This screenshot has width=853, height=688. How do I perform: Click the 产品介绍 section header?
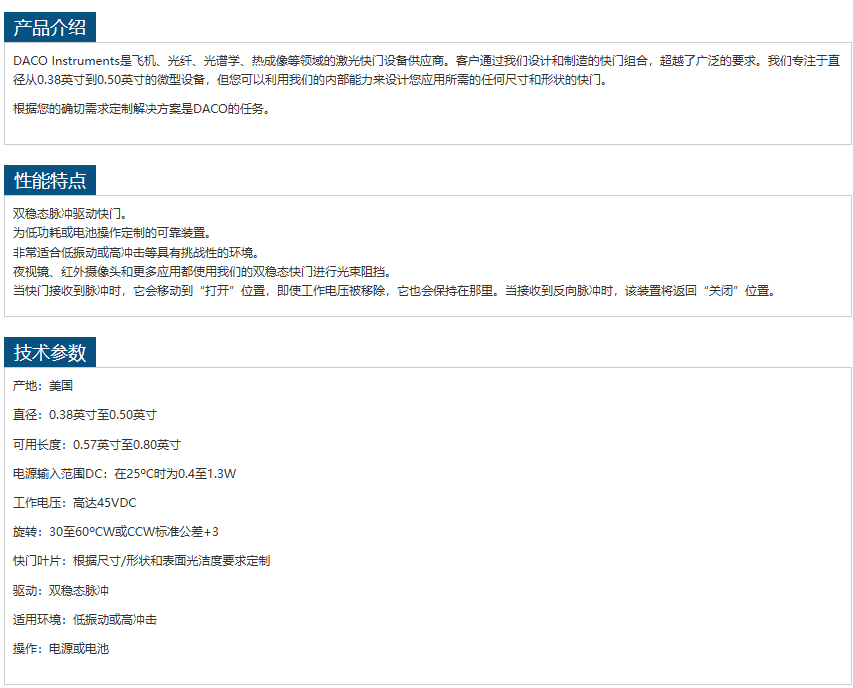50,27
